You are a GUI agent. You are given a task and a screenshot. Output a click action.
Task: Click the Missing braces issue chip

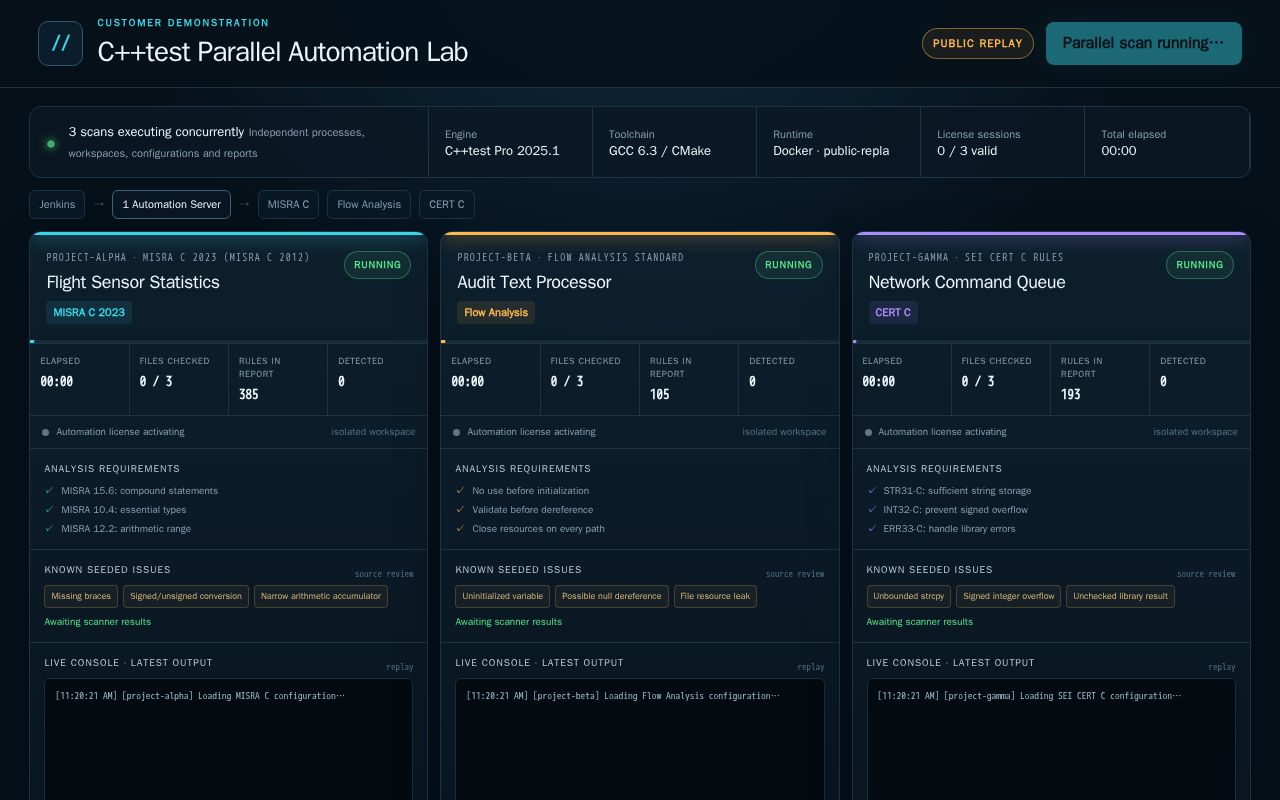pos(81,596)
